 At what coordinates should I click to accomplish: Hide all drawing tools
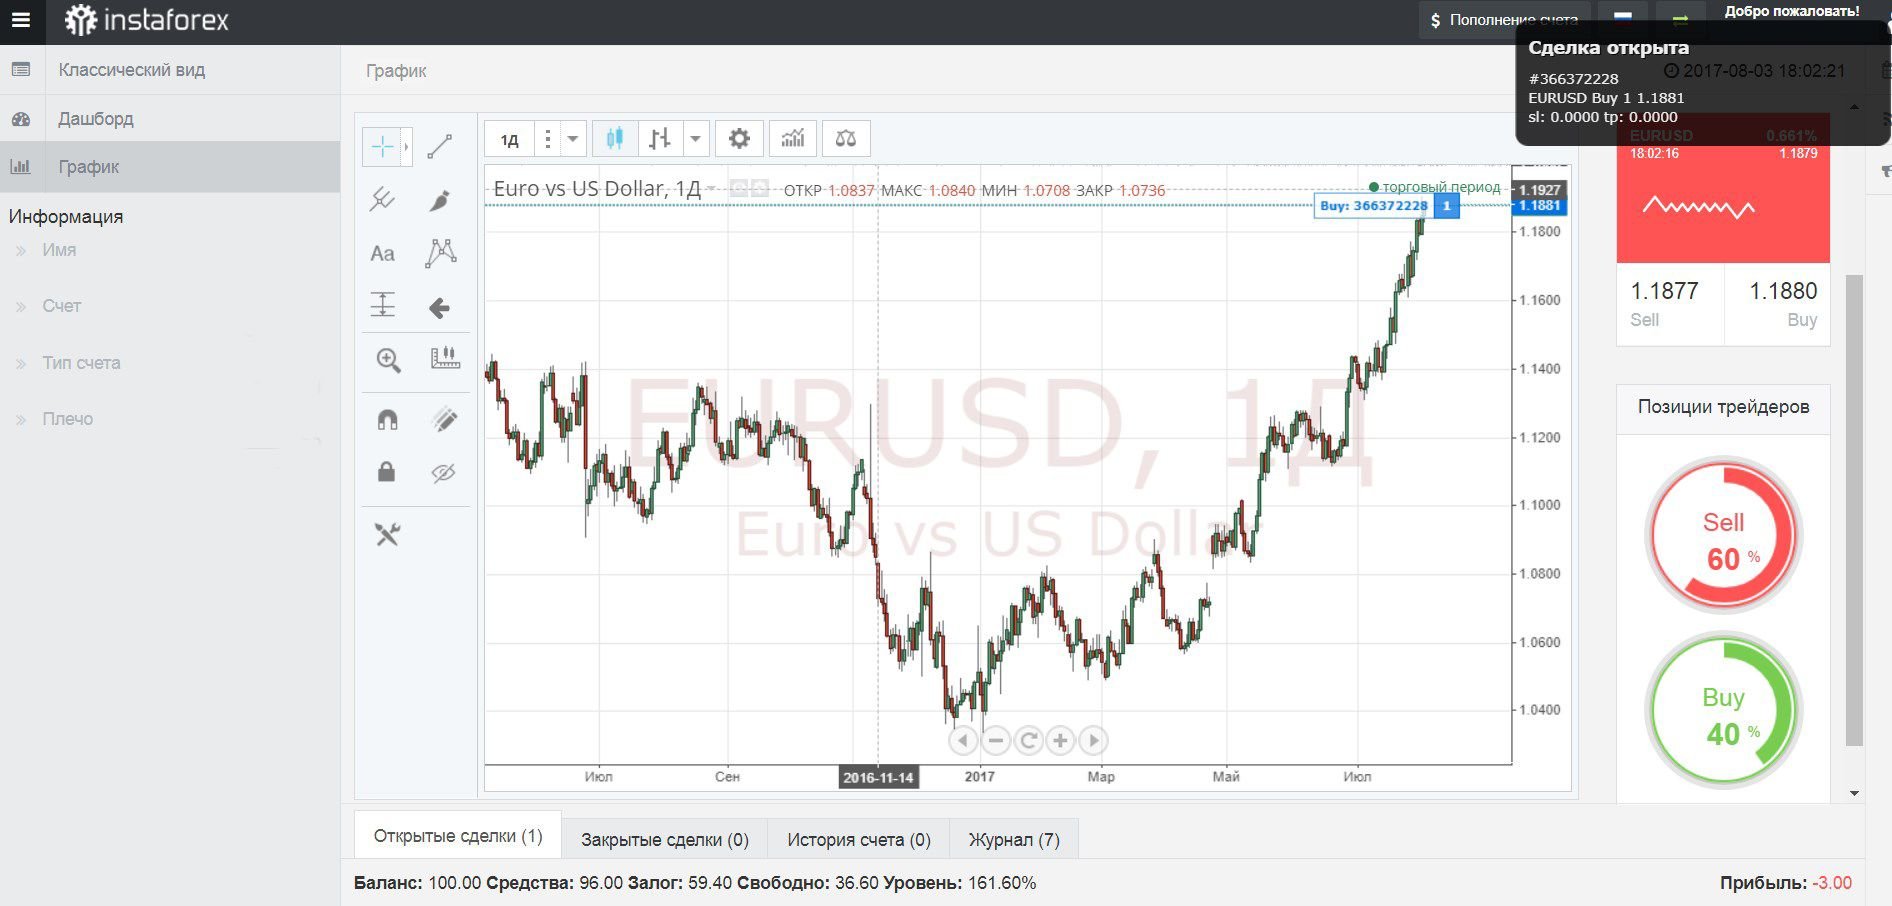[x=443, y=472]
